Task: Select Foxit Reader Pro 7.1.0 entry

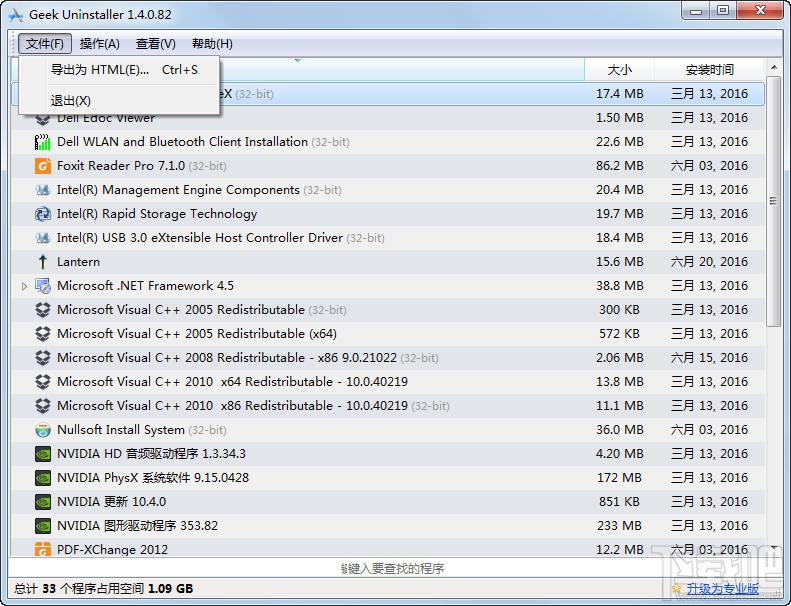Action: [x=121, y=166]
